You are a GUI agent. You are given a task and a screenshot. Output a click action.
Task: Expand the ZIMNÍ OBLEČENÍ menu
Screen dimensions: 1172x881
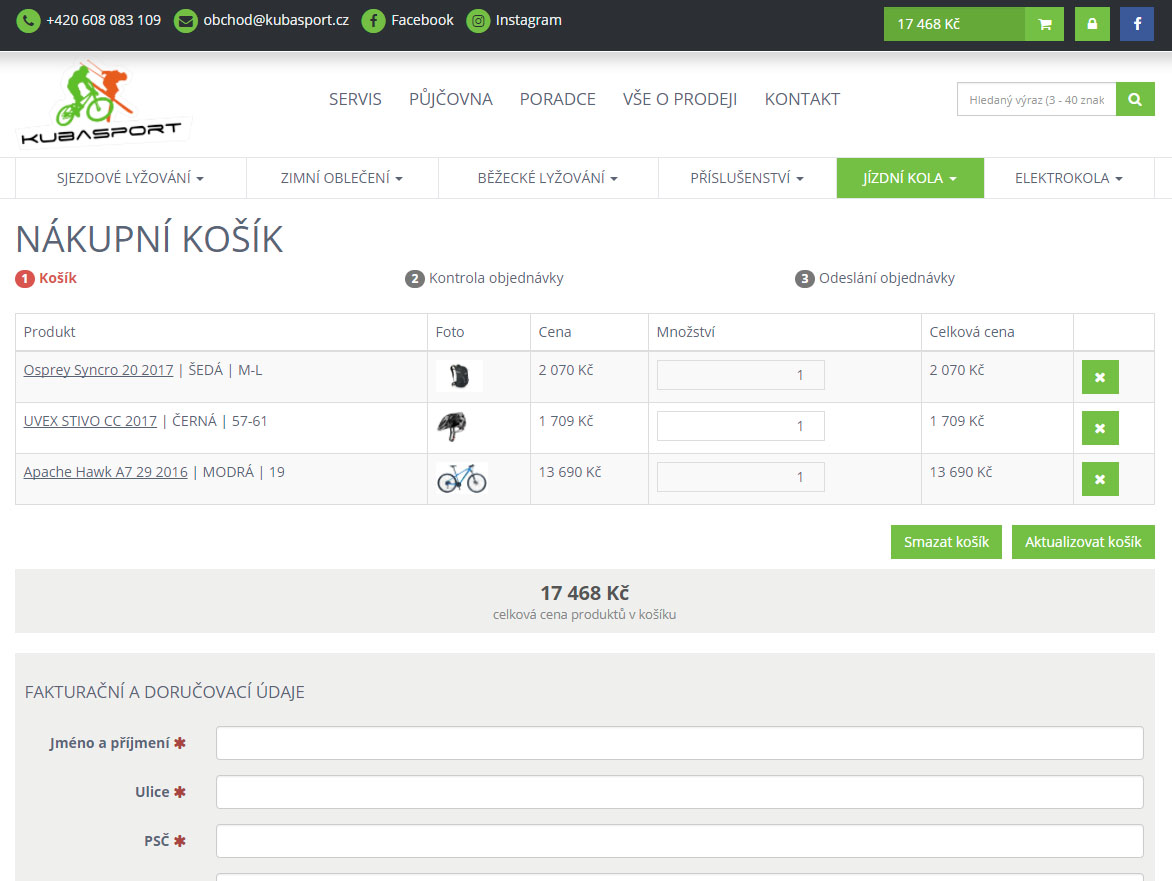click(342, 178)
